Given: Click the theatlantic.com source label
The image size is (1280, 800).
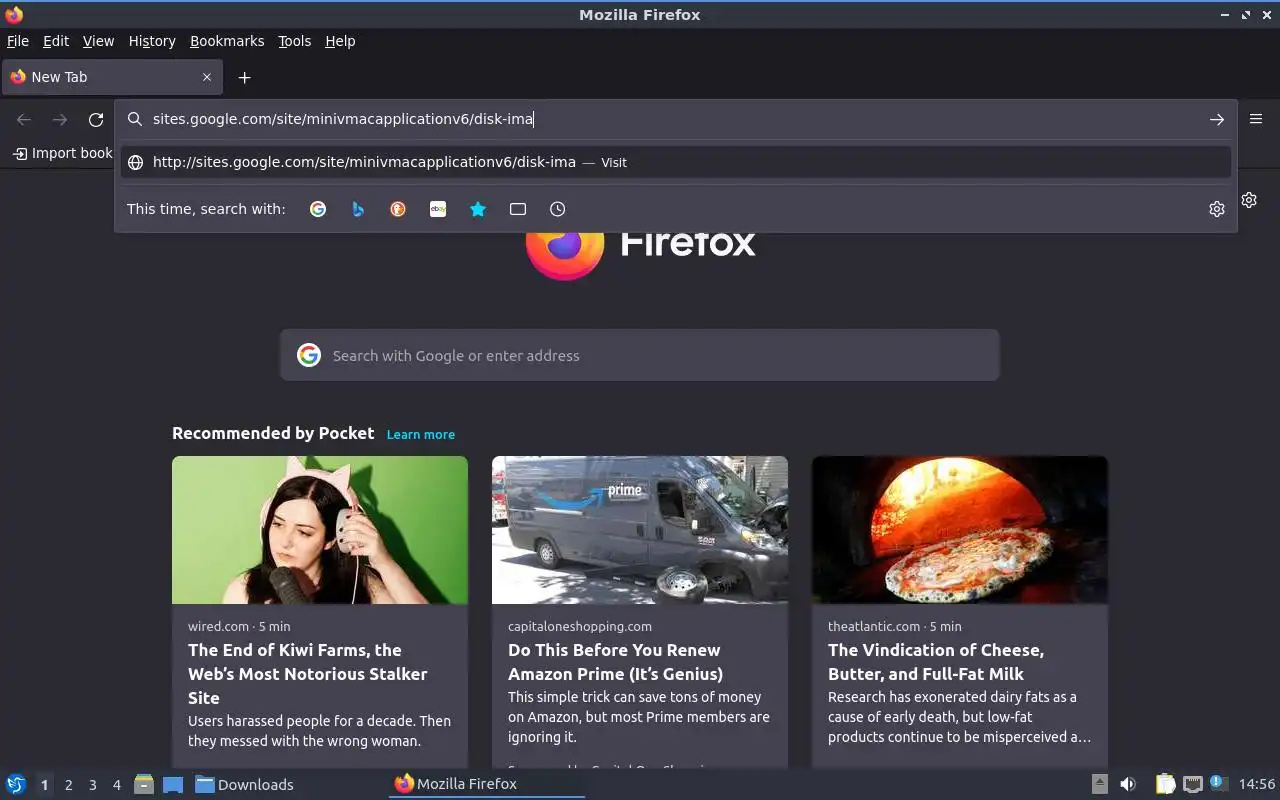Looking at the screenshot, I should tap(874, 626).
